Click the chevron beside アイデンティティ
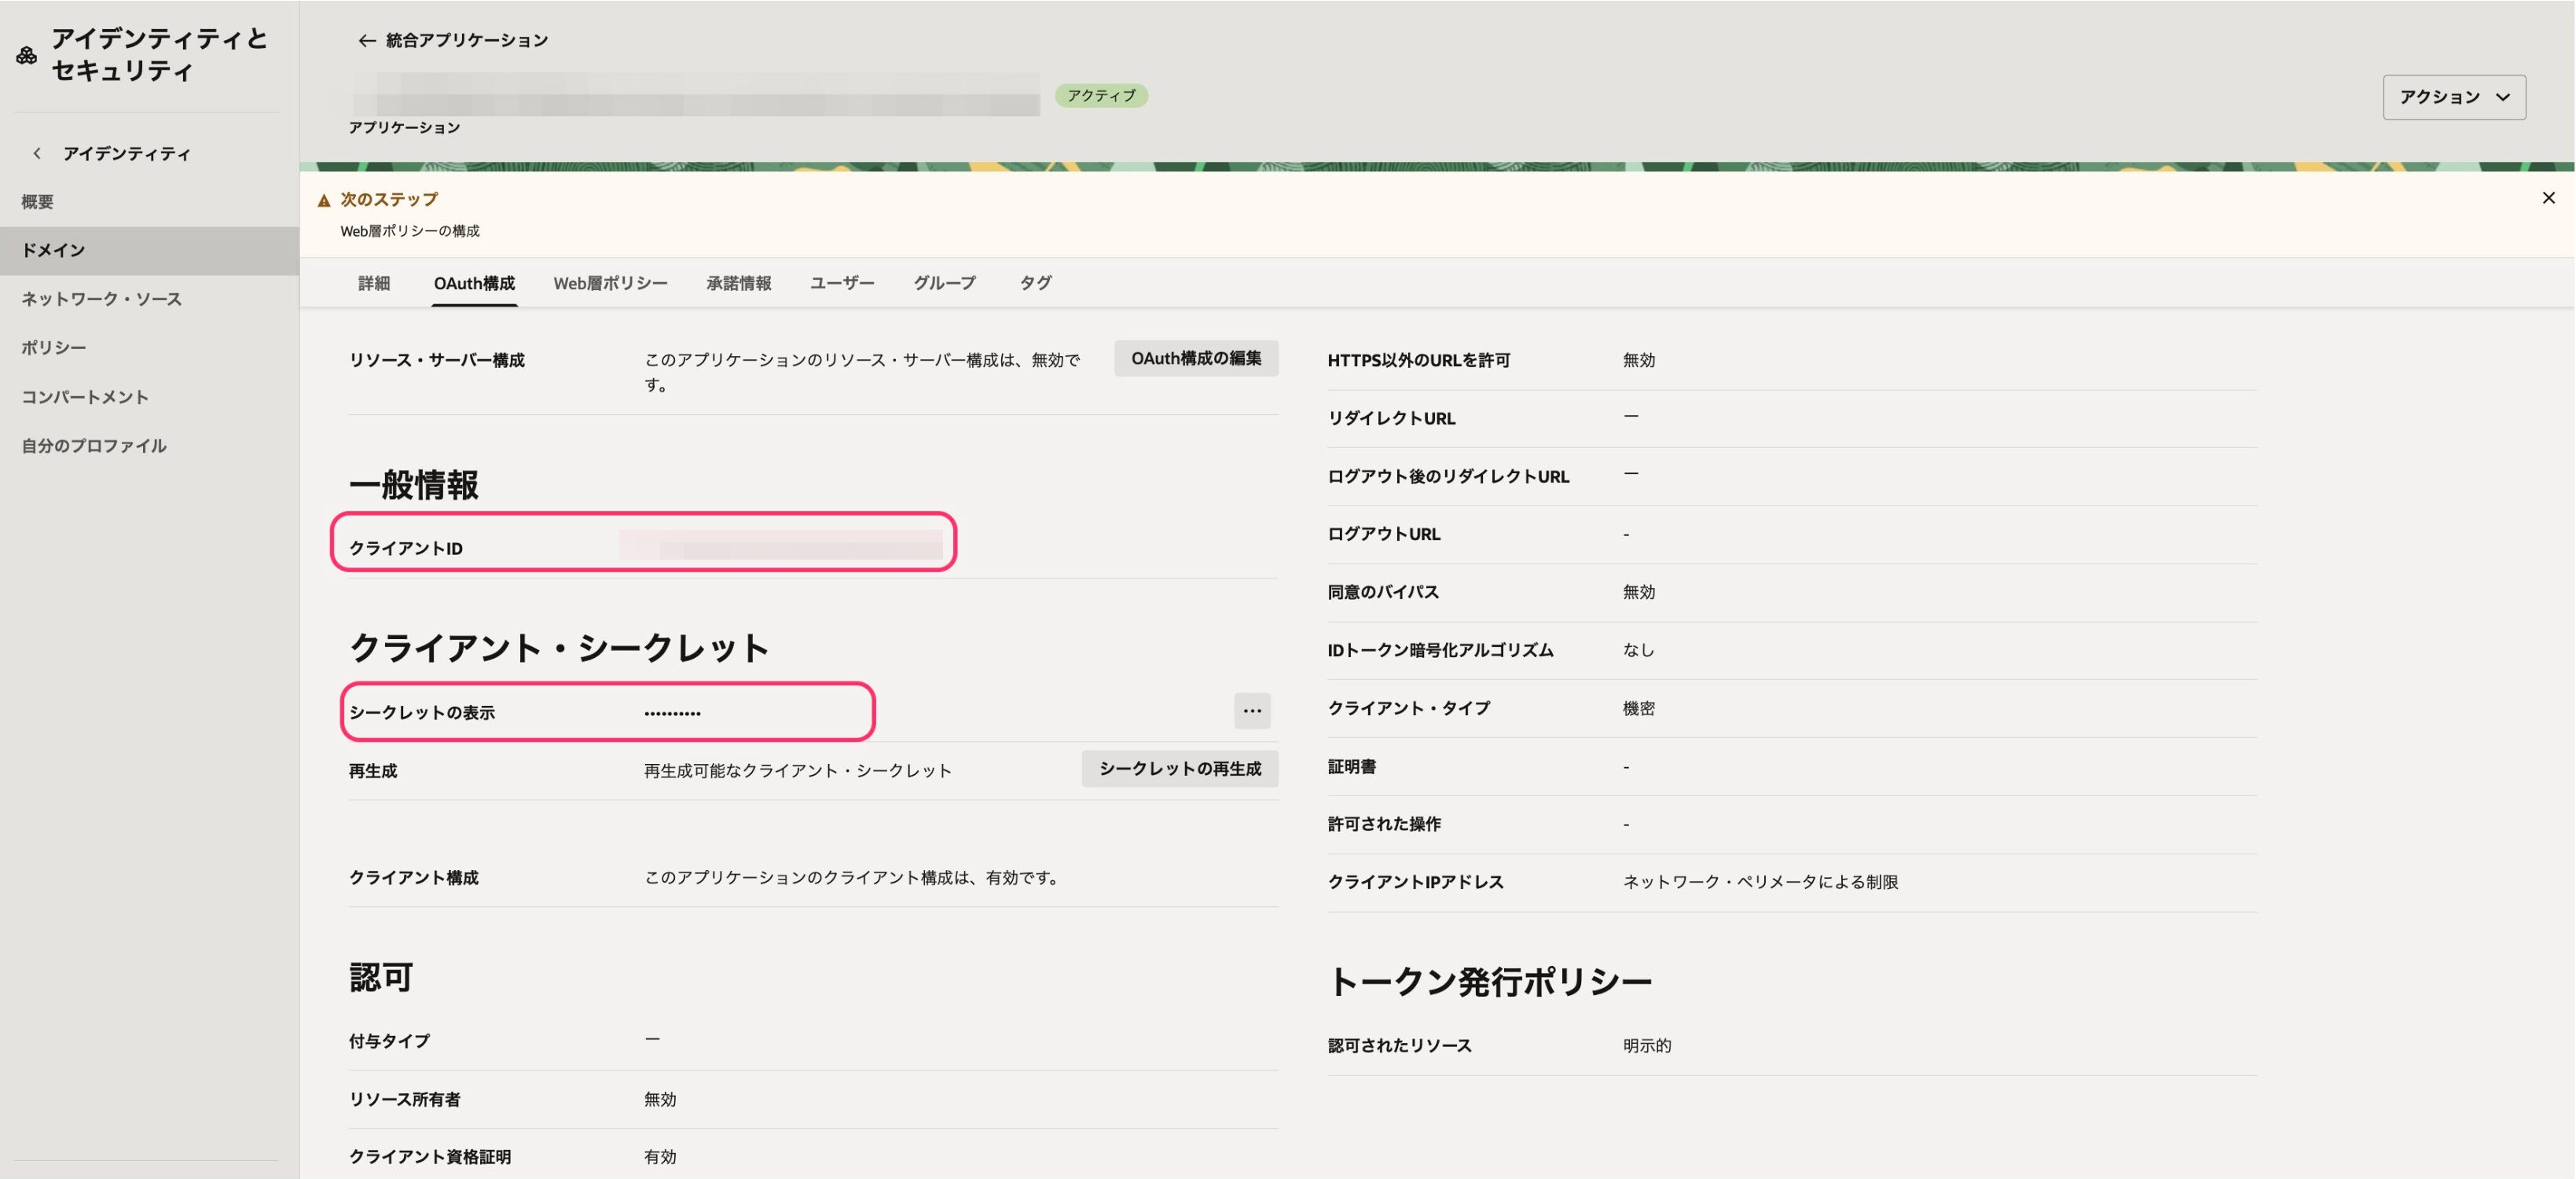 point(36,153)
